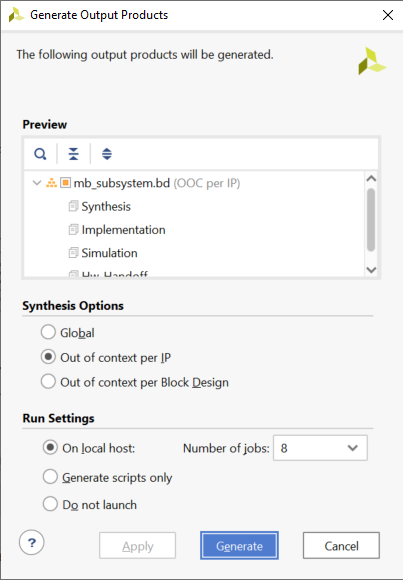This screenshot has height=580, width=403.
Task: Select the Simulation entry in Preview
Action: click(x=109, y=253)
